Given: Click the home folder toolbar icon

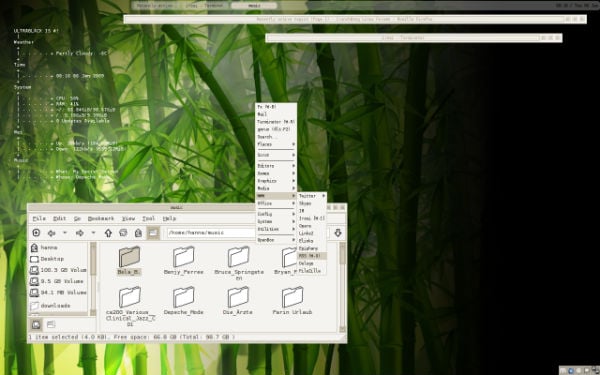Looking at the screenshot, I should pos(138,233).
